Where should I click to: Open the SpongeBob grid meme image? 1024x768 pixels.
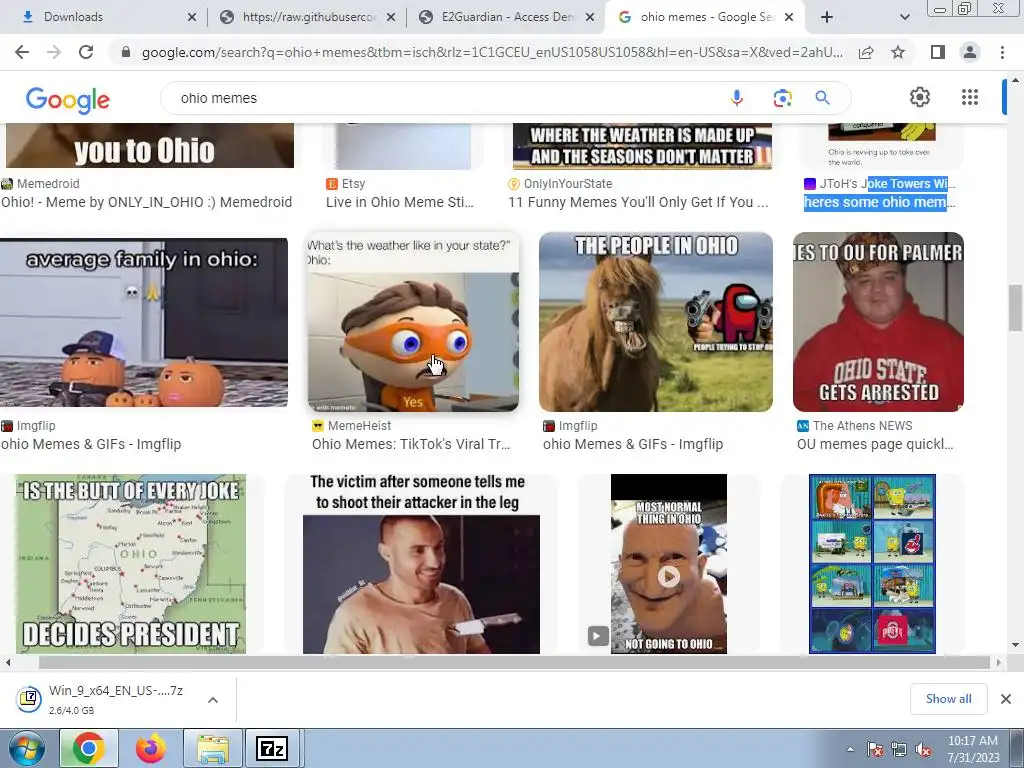point(872,564)
